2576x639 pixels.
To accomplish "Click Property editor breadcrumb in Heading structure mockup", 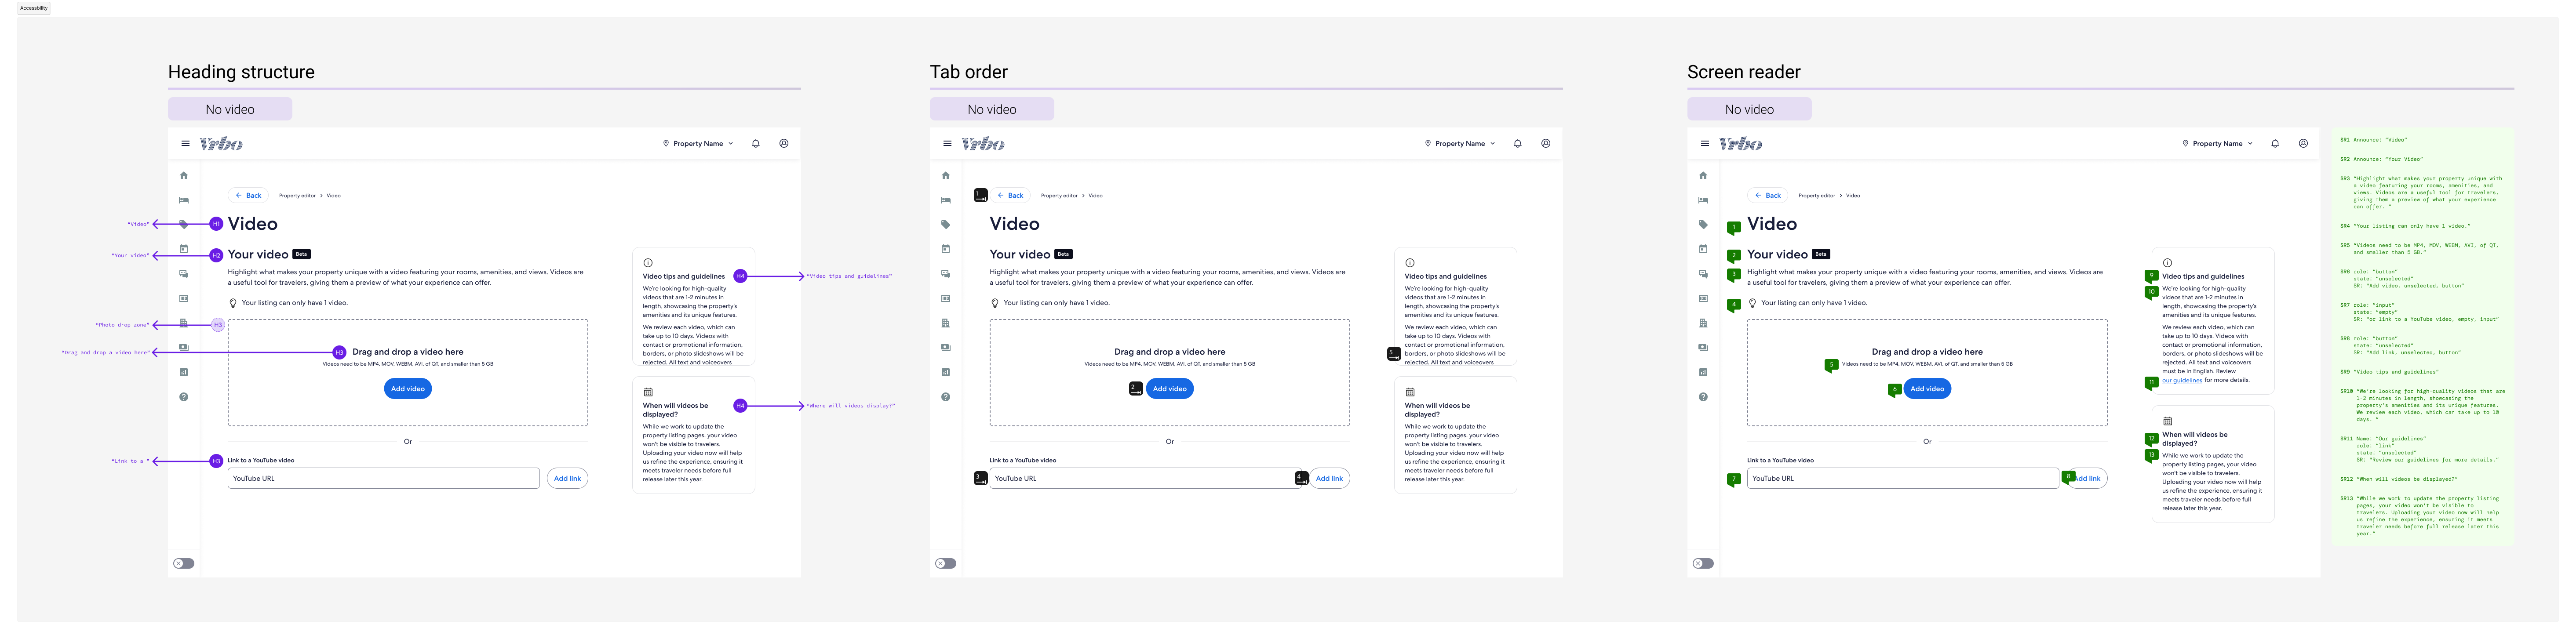I will [297, 195].
